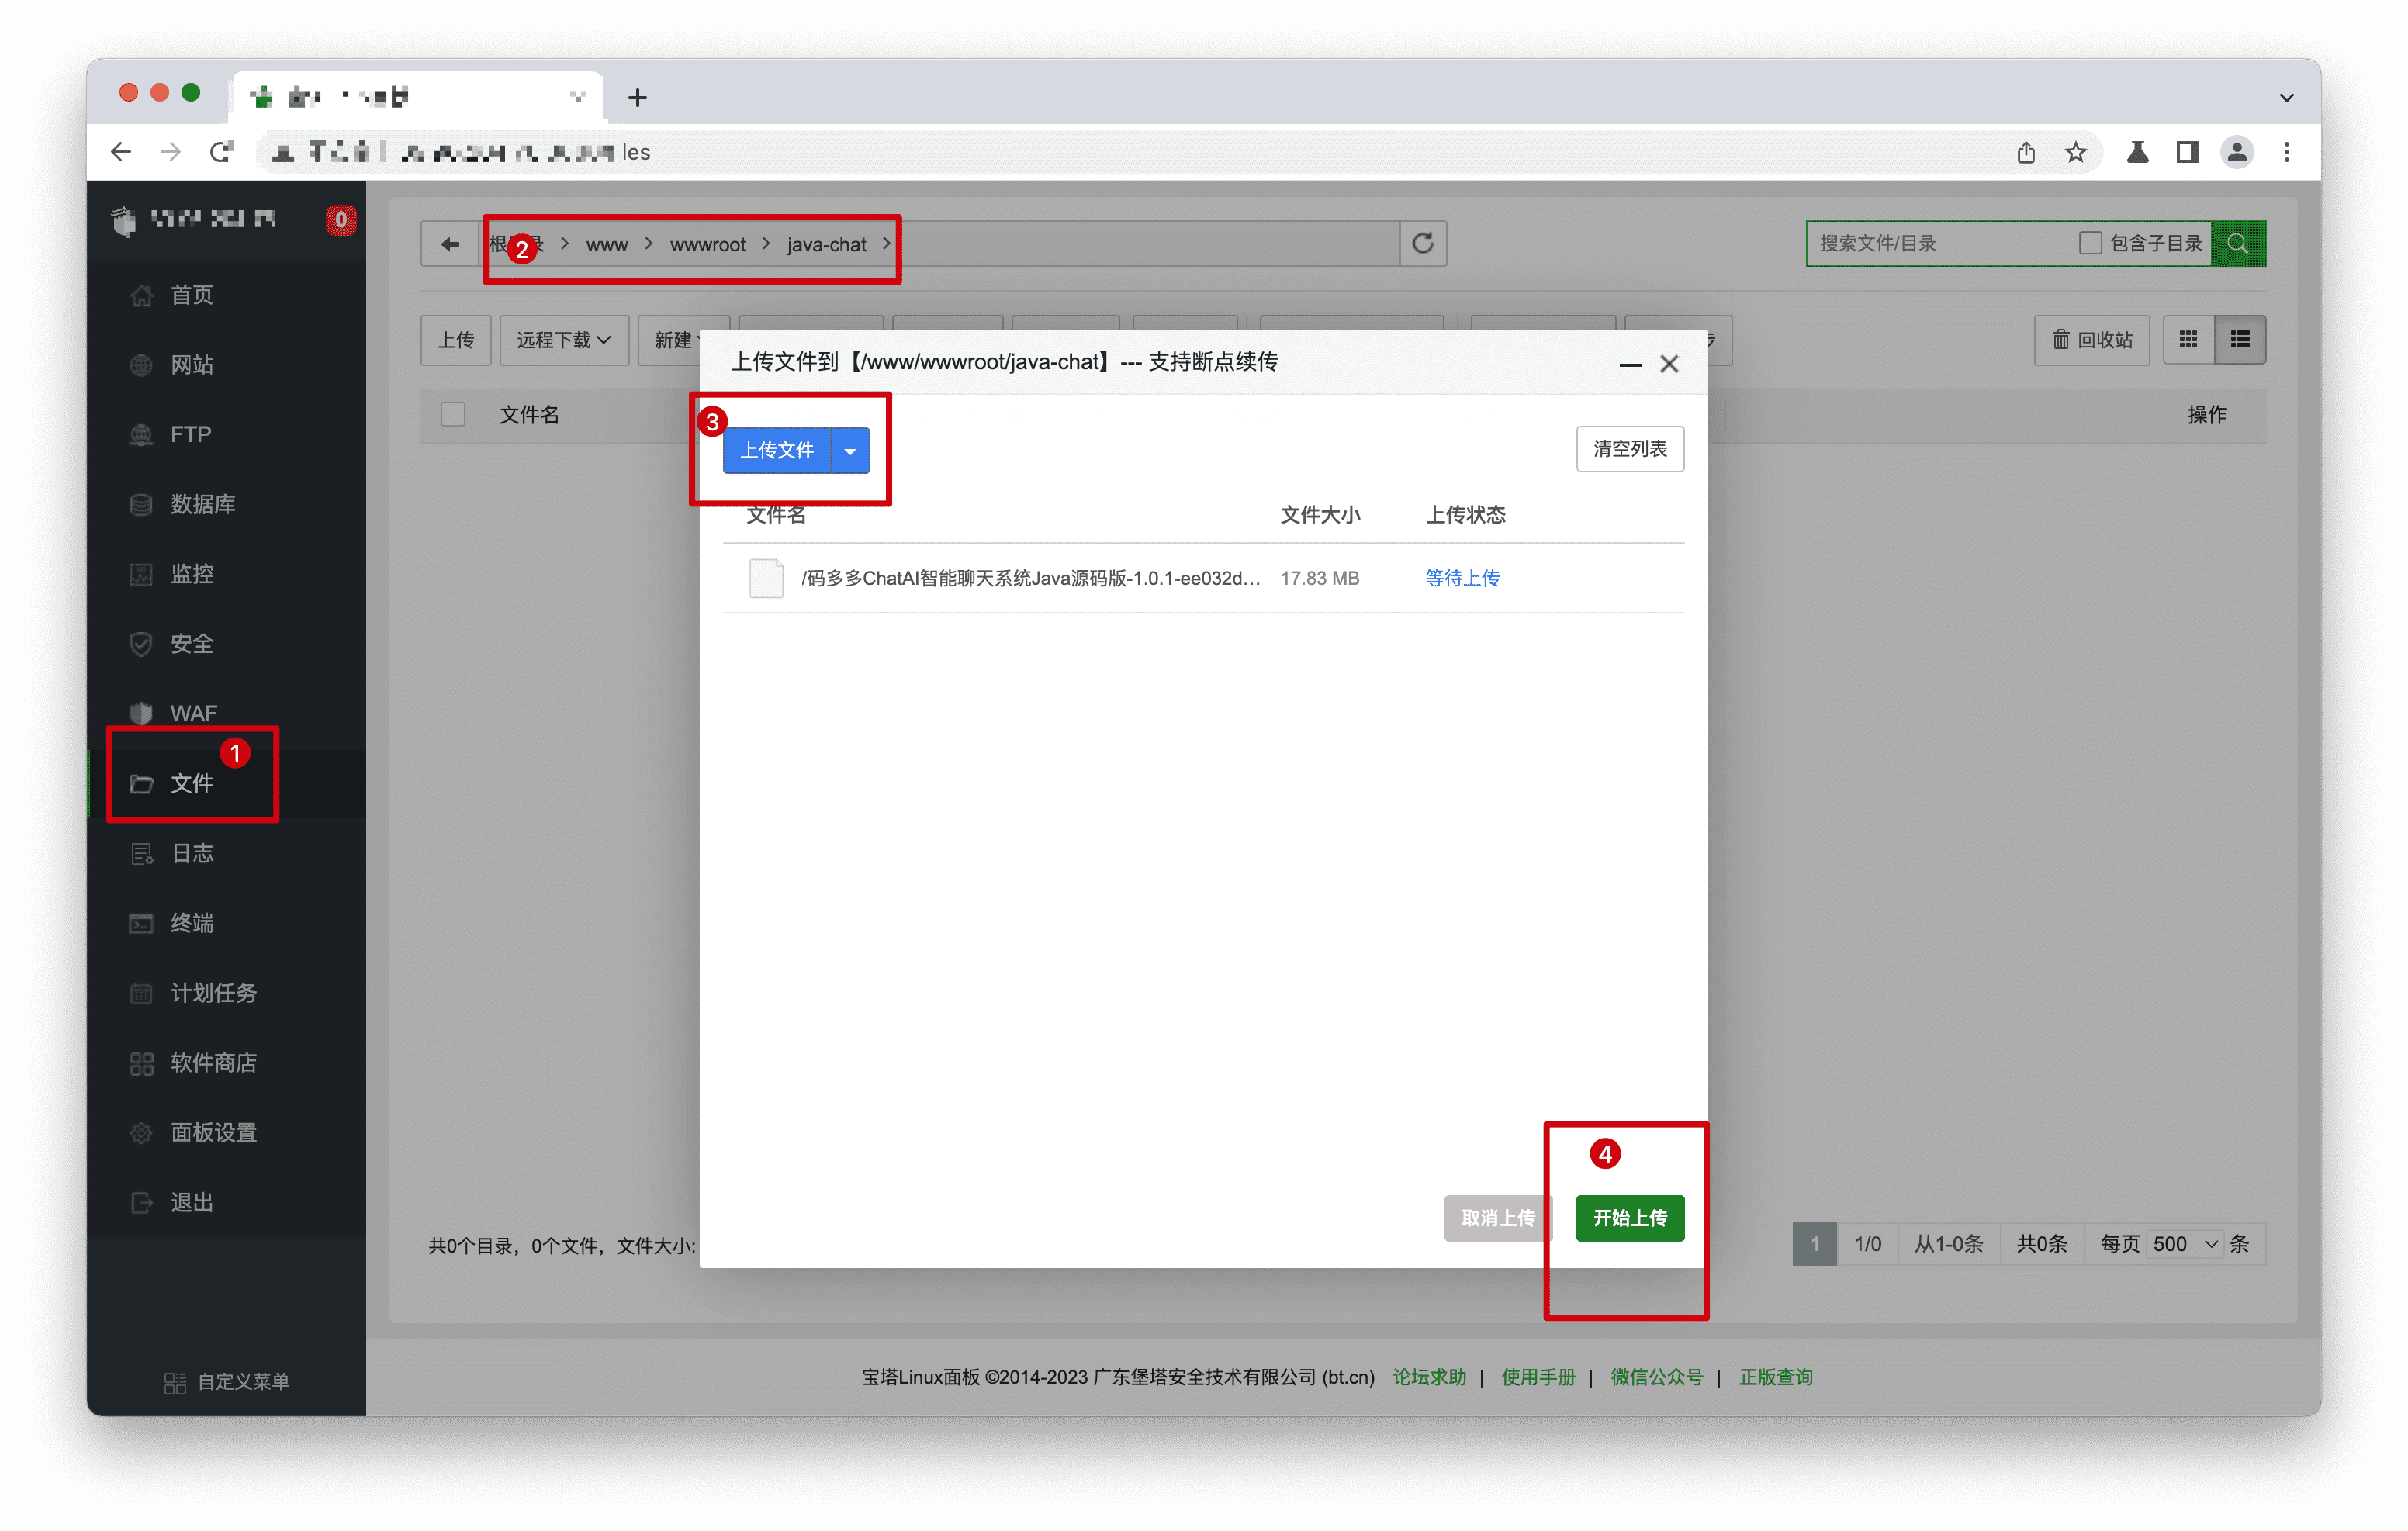
Task: Toggle select-all checkbox beside 文件名
Action: click(x=453, y=414)
